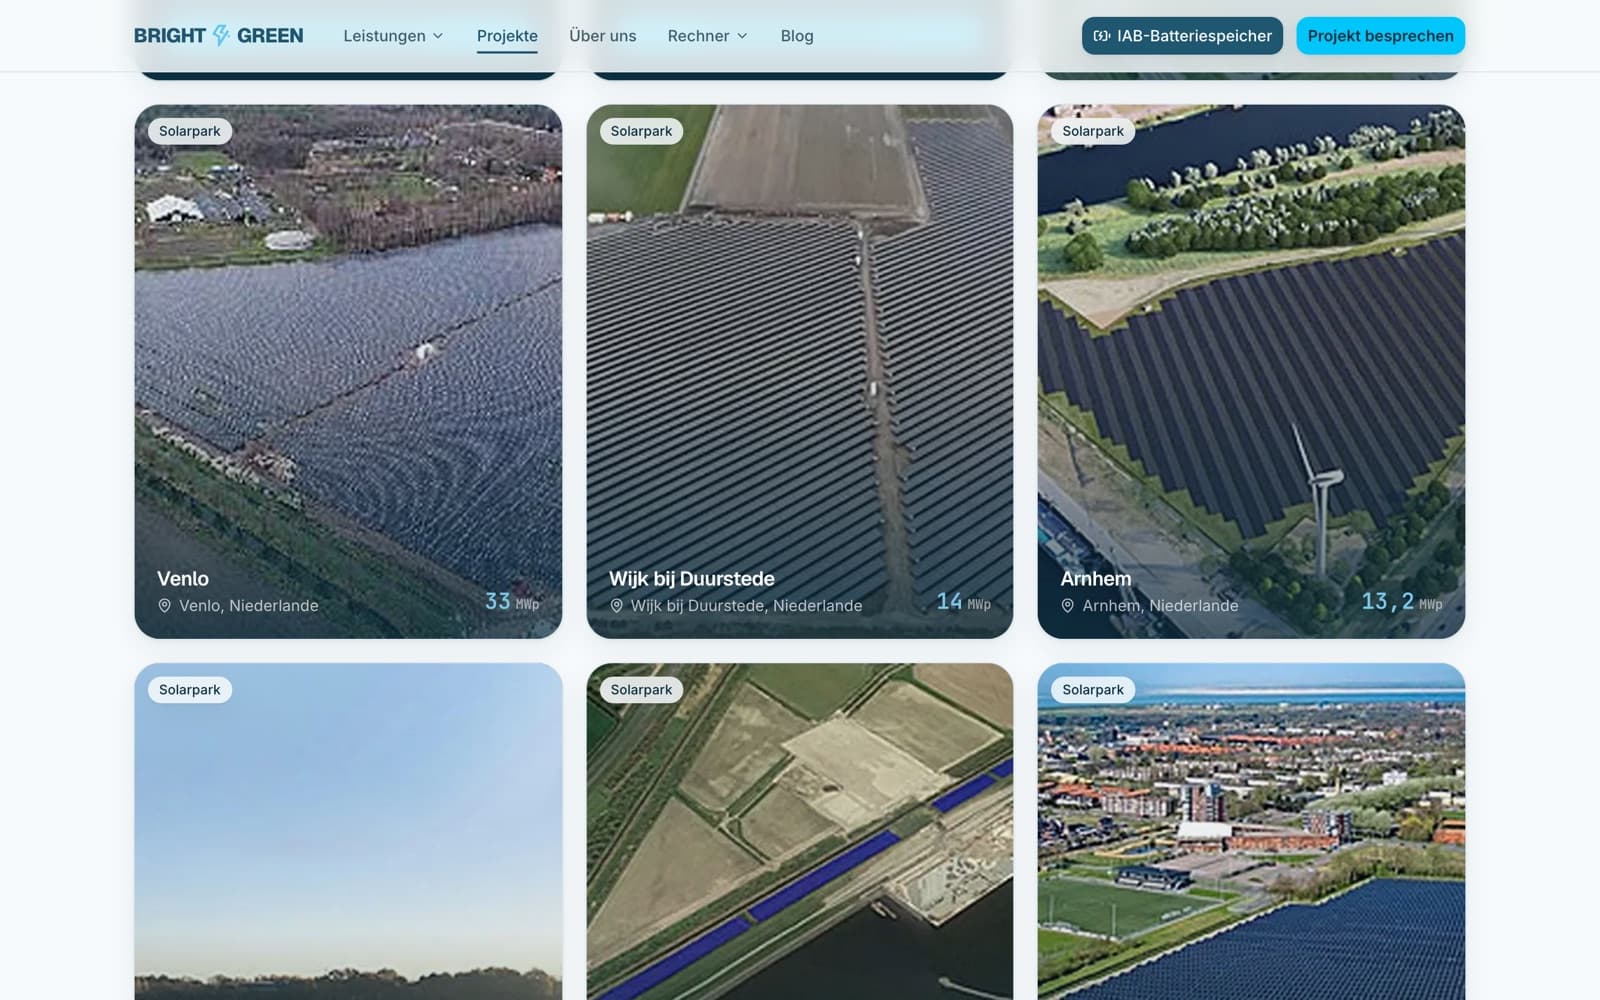Screen dimensions: 1600x1000
Task: Expand the Rechner chevron arrow
Action: click(x=742, y=36)
